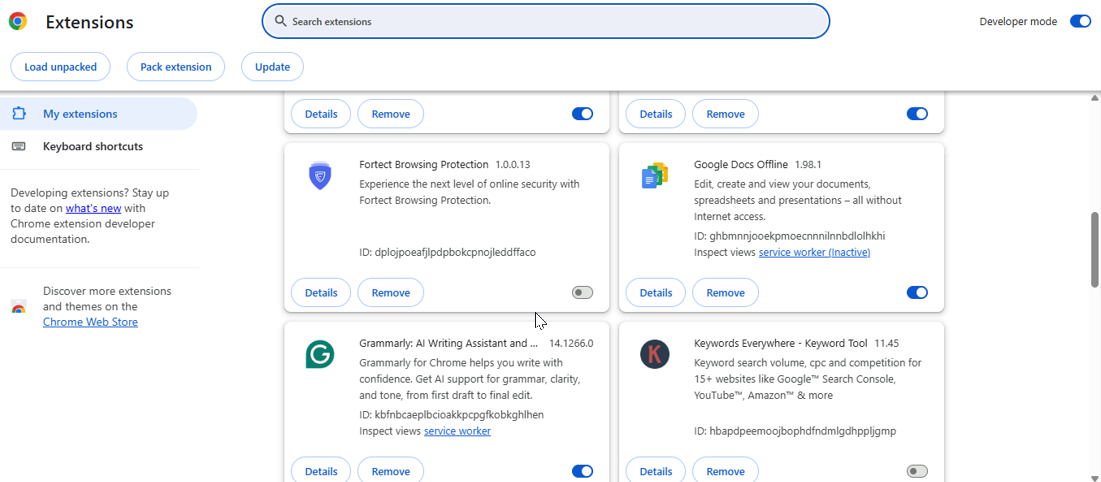Click the Grammarly green G icon

pos(320,355)
